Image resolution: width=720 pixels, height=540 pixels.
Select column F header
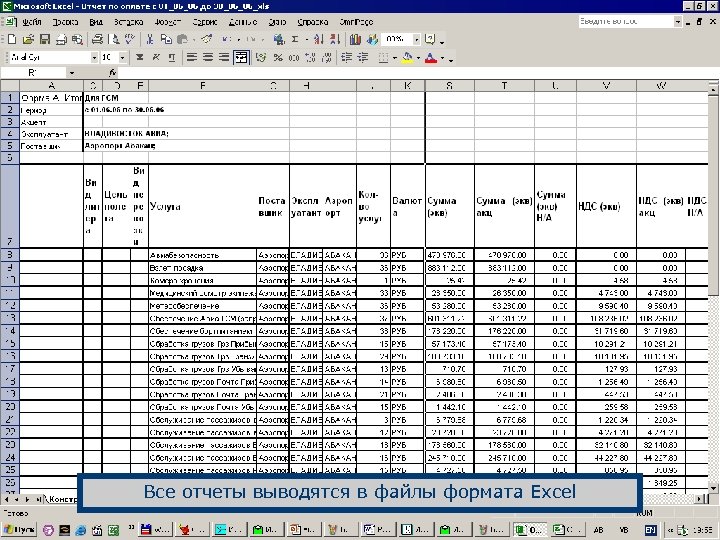(x=202, y=85)
